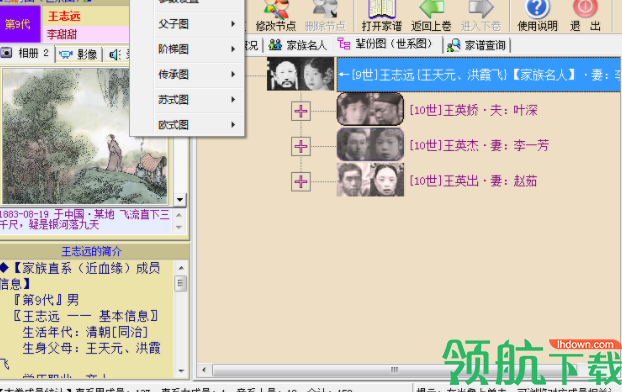Click the 生活年代：清朝[同治] line
Screen dimensions: 622x392
point(85,332)
